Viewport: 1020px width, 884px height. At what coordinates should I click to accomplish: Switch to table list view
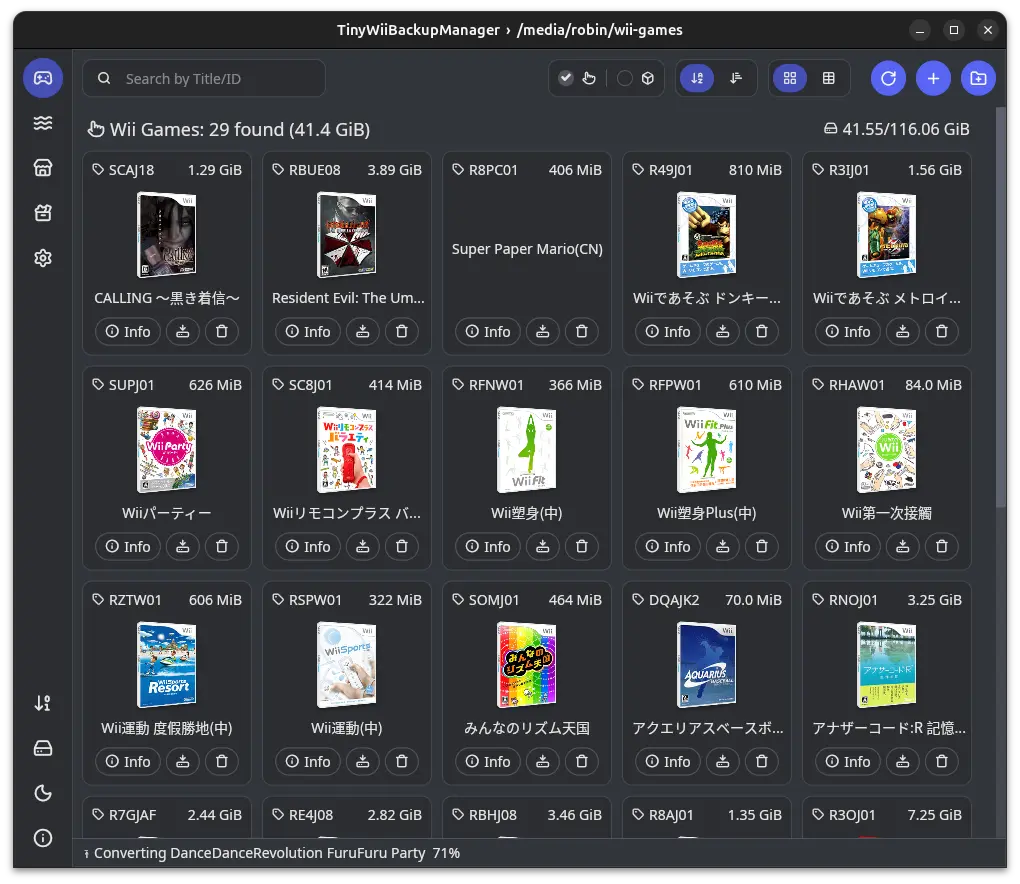829,78
